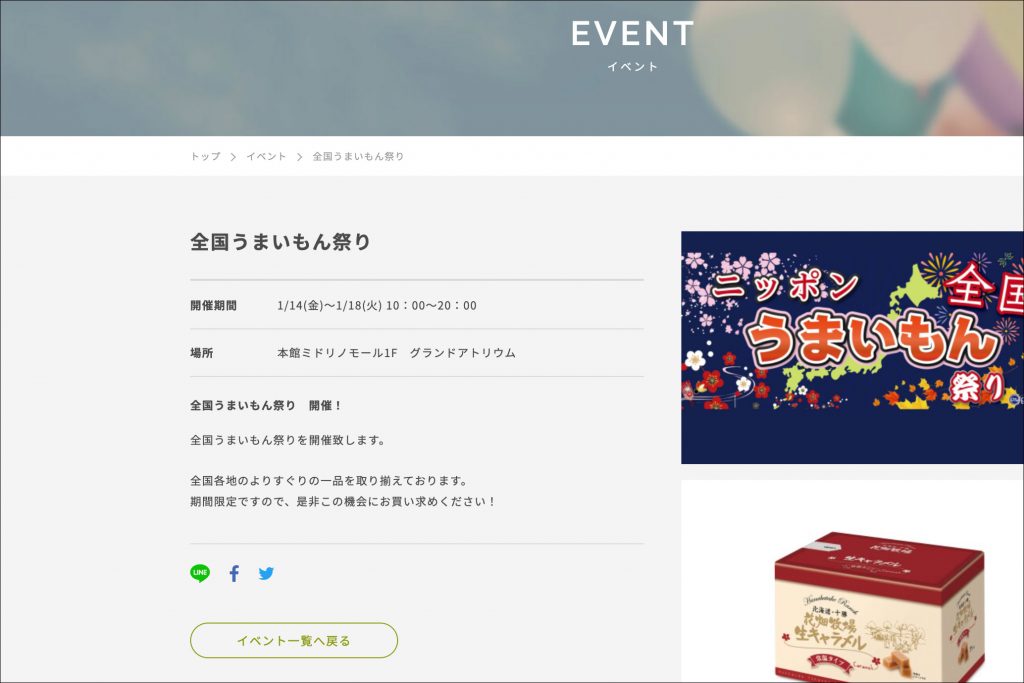
Task: Click the chevron after トップ breadcrumb
Action: click(233, 157)
